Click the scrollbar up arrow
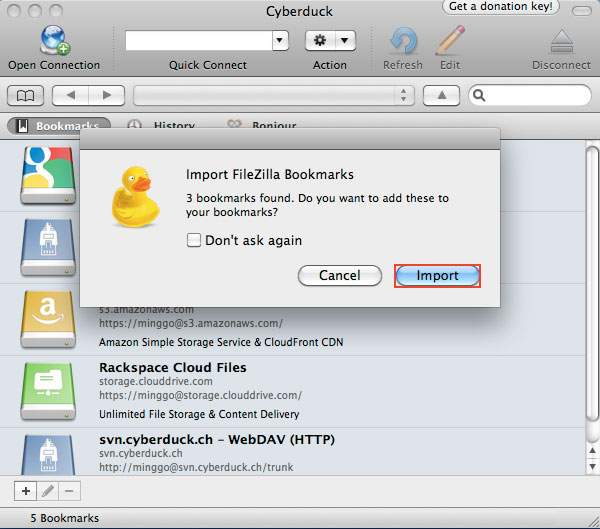Image resolution: width=600 pixels, height=529 pixels. click(592, 451)
